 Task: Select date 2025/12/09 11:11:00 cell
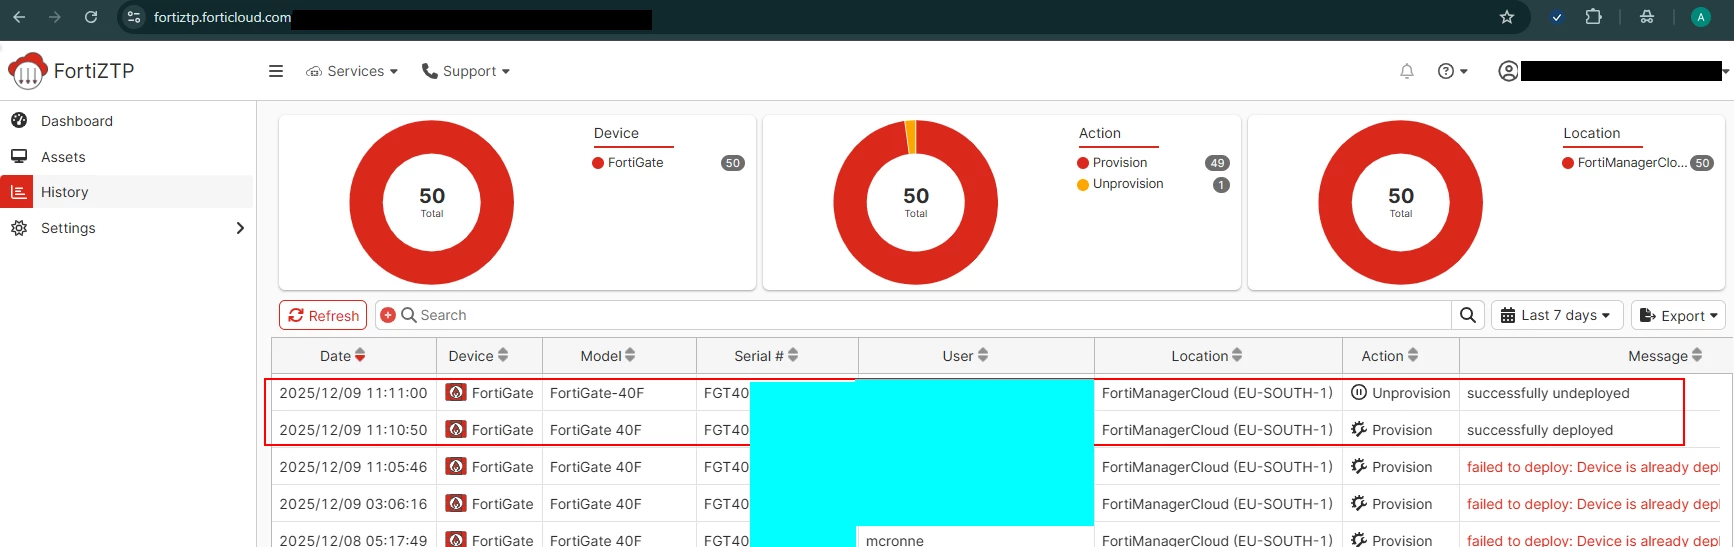click(353, 393)
